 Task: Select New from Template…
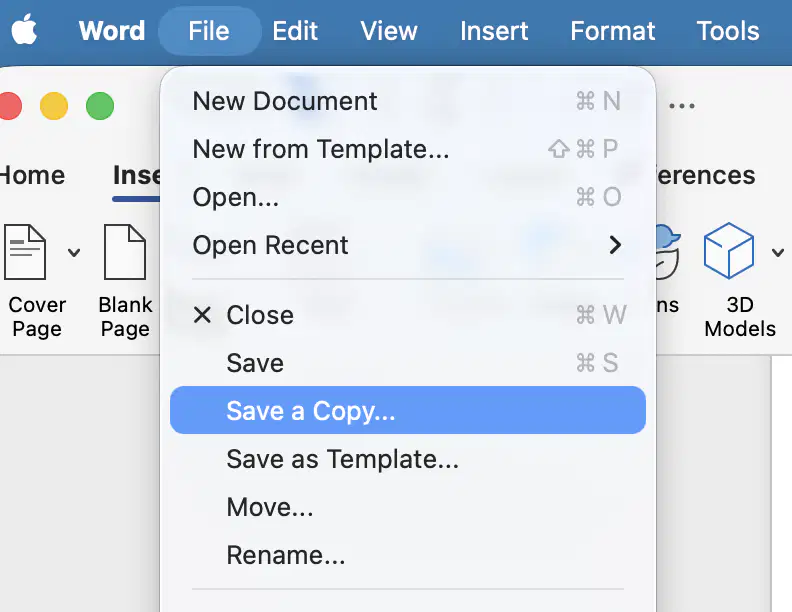(408, 149)
